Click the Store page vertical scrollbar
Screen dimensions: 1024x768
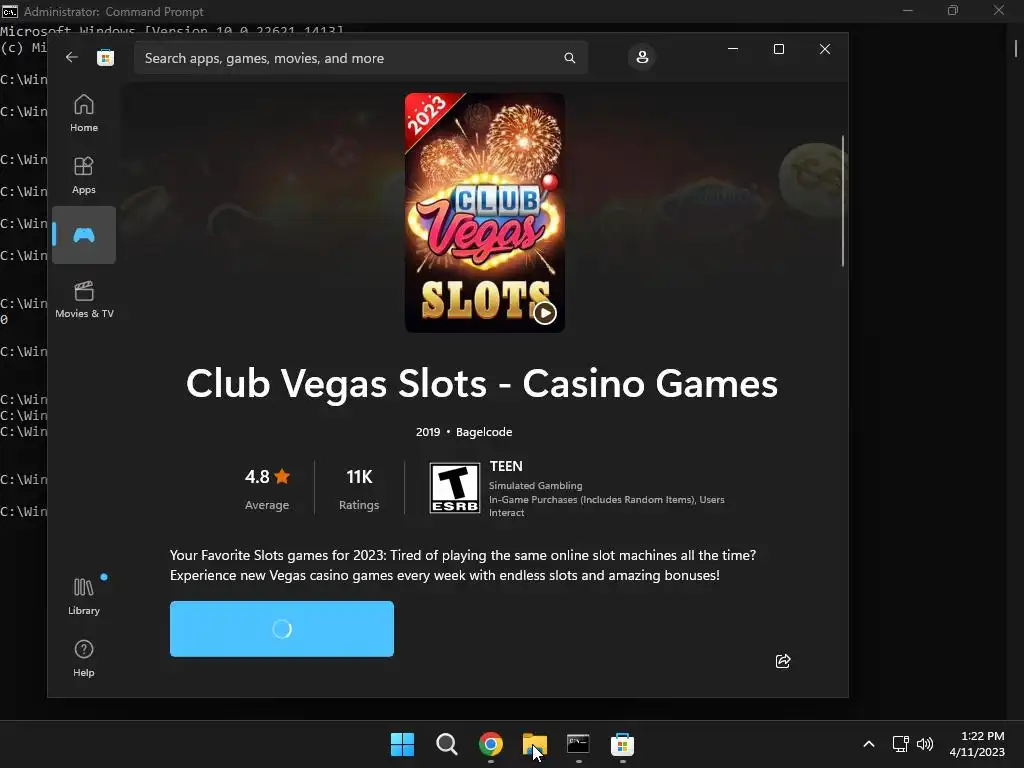pos(843,201)
